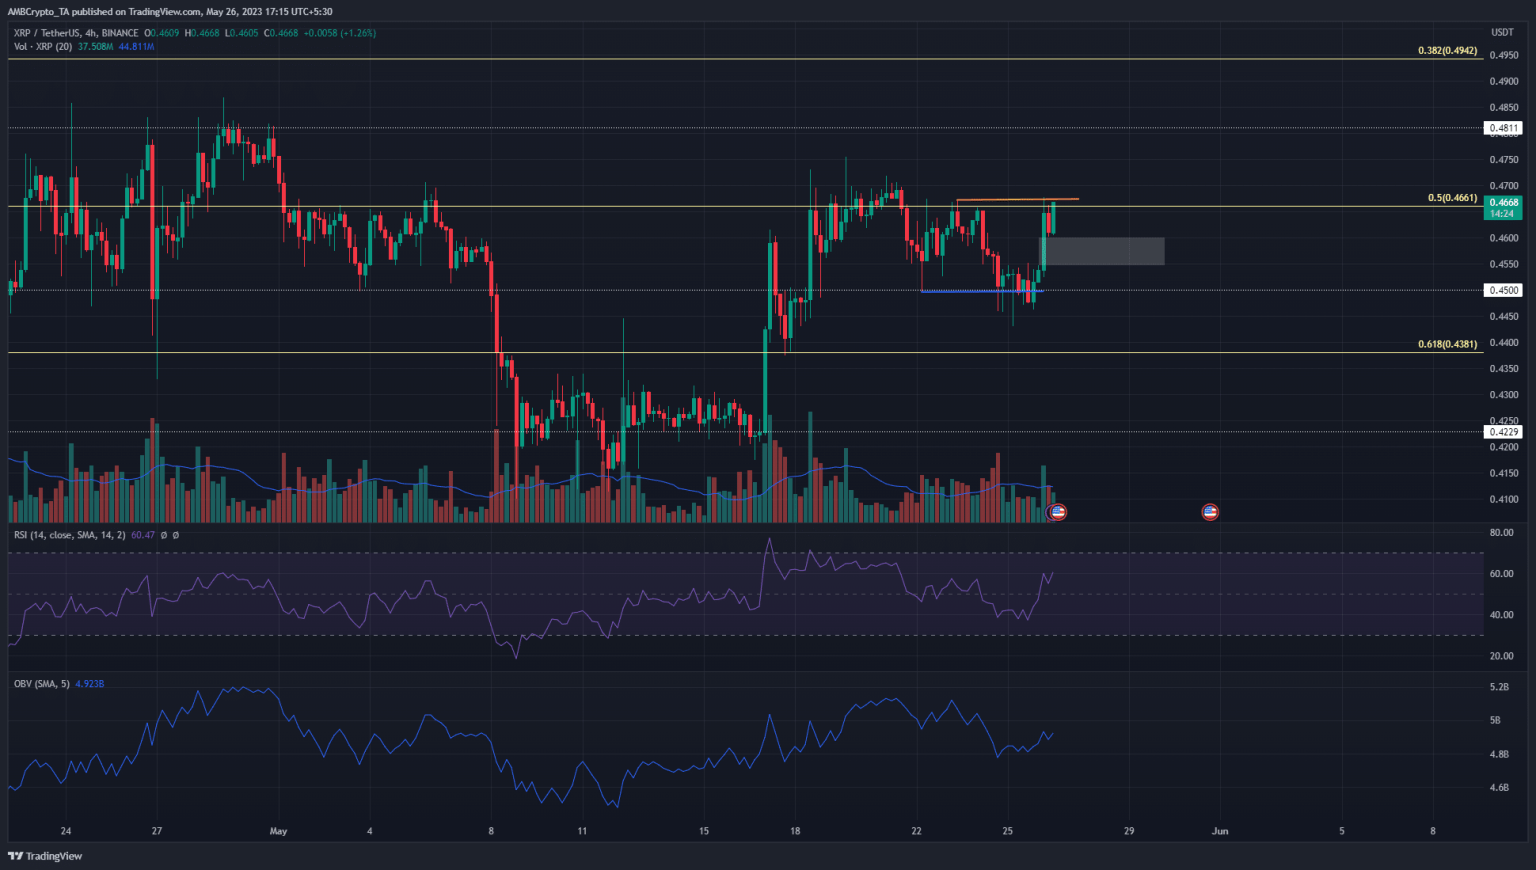Click the gray highlighted rectangle on the chart
The image size is (1536, 870).
[x=1105, y=251]
